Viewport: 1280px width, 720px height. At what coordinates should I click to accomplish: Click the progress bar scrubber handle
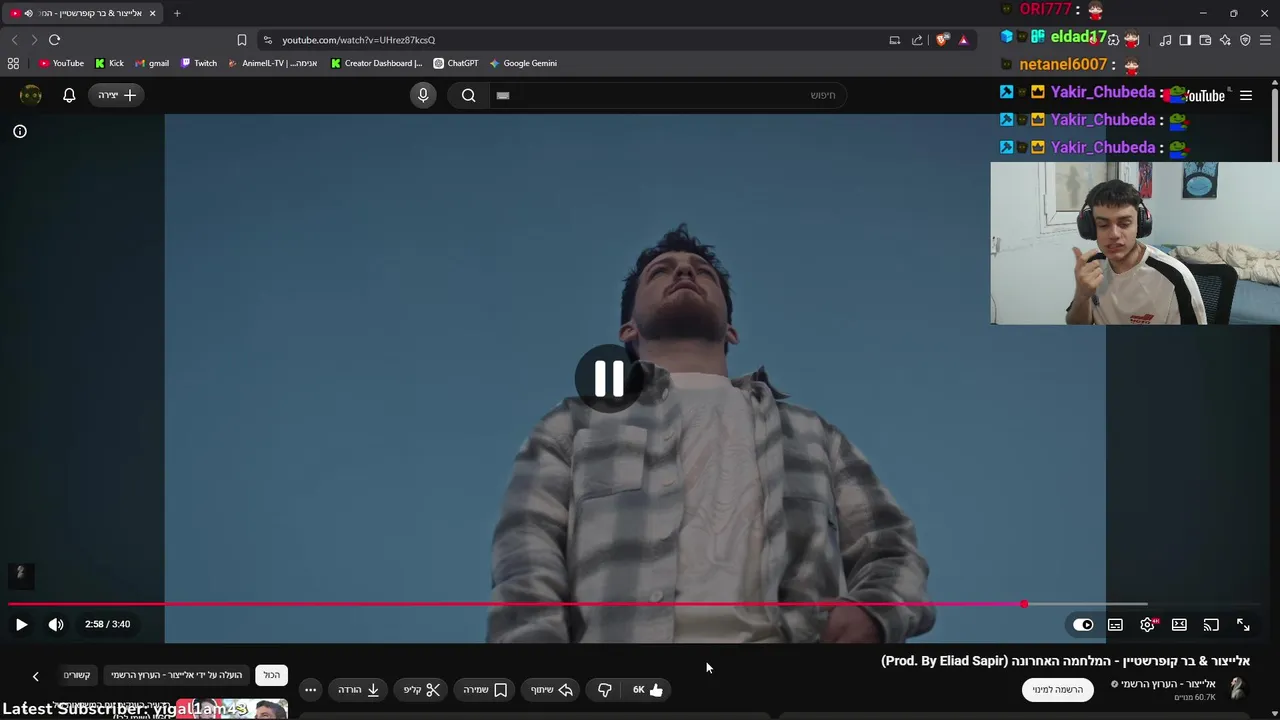1024,604
